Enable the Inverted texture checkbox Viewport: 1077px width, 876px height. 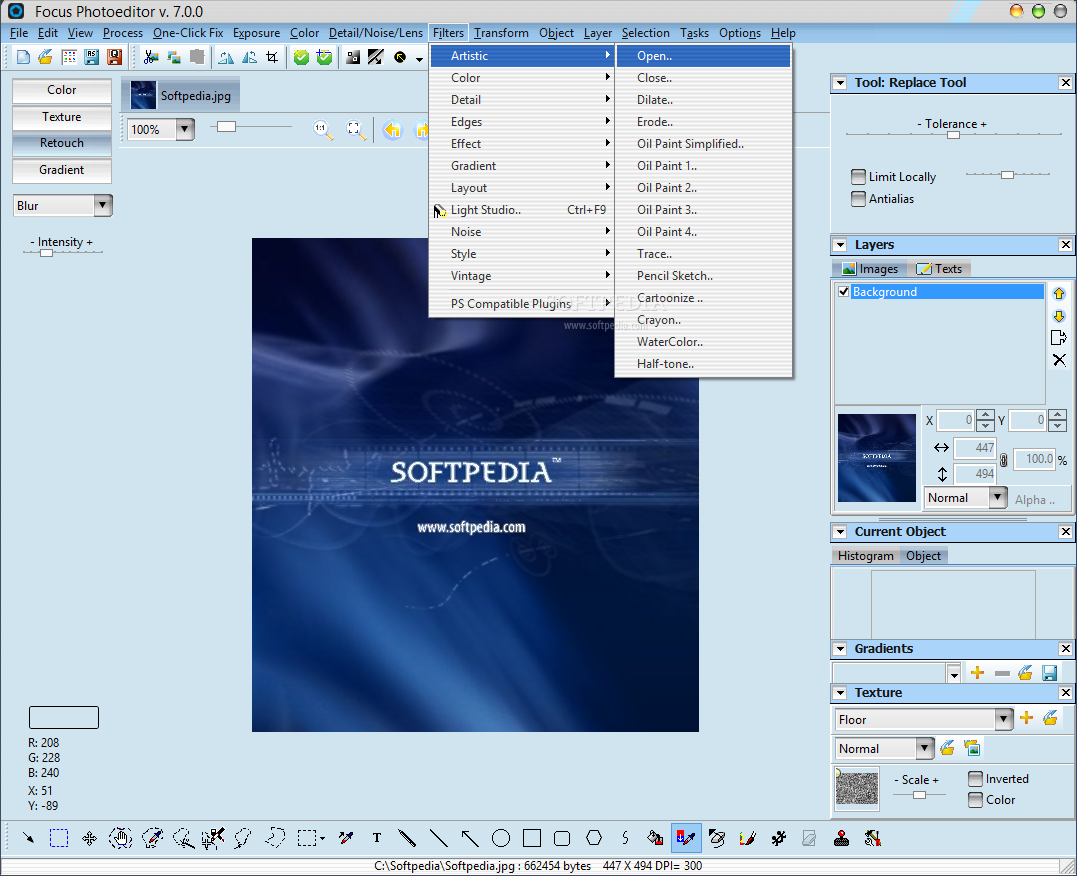click(975, 778)
